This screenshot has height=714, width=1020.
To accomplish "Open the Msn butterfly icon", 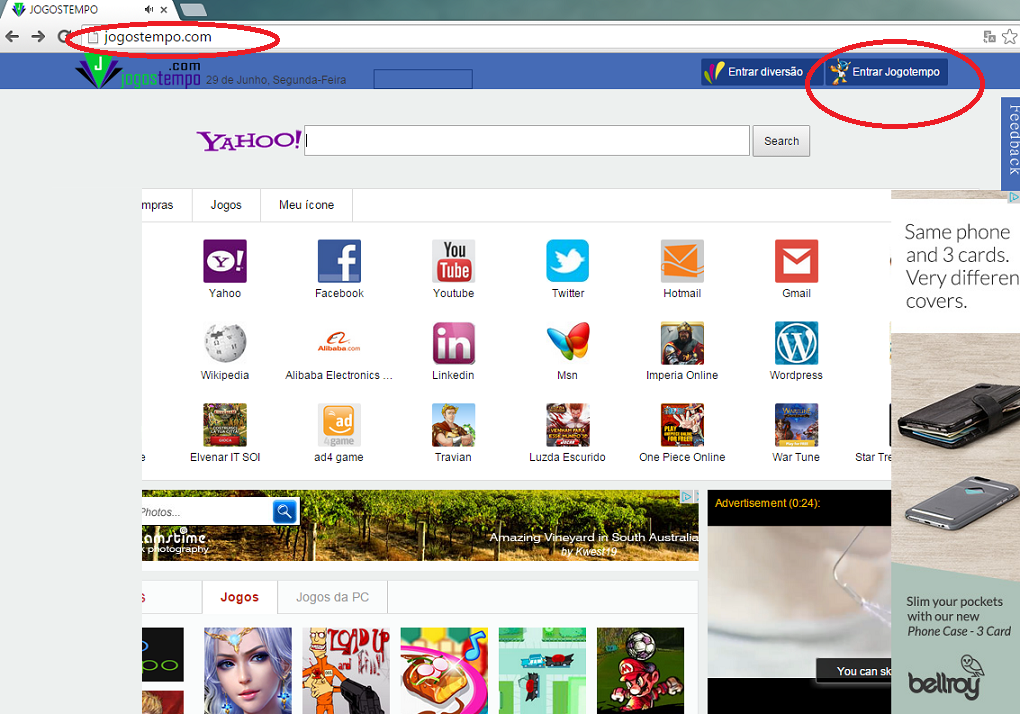I will 567,343.
